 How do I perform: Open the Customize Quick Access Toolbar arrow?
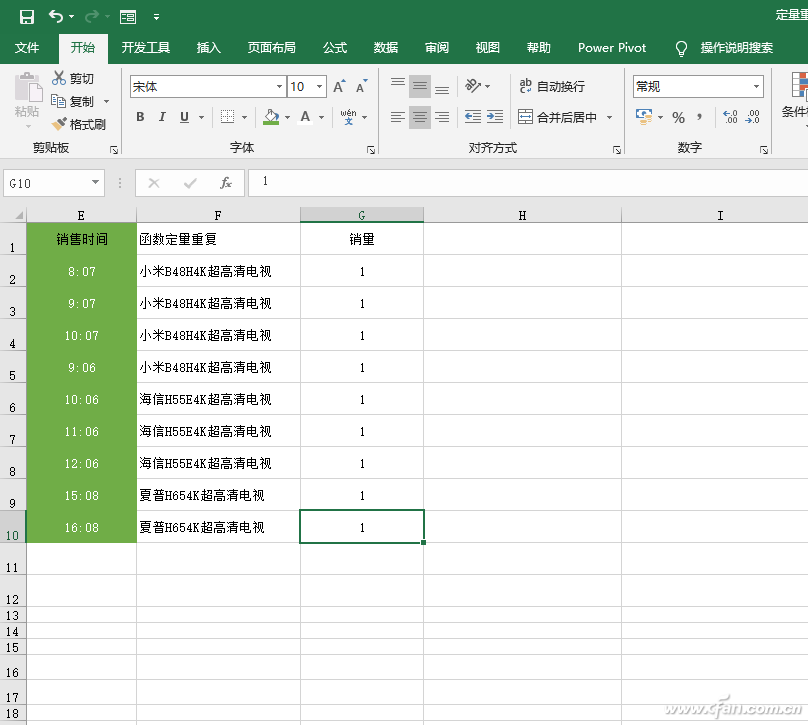(156, 18)
